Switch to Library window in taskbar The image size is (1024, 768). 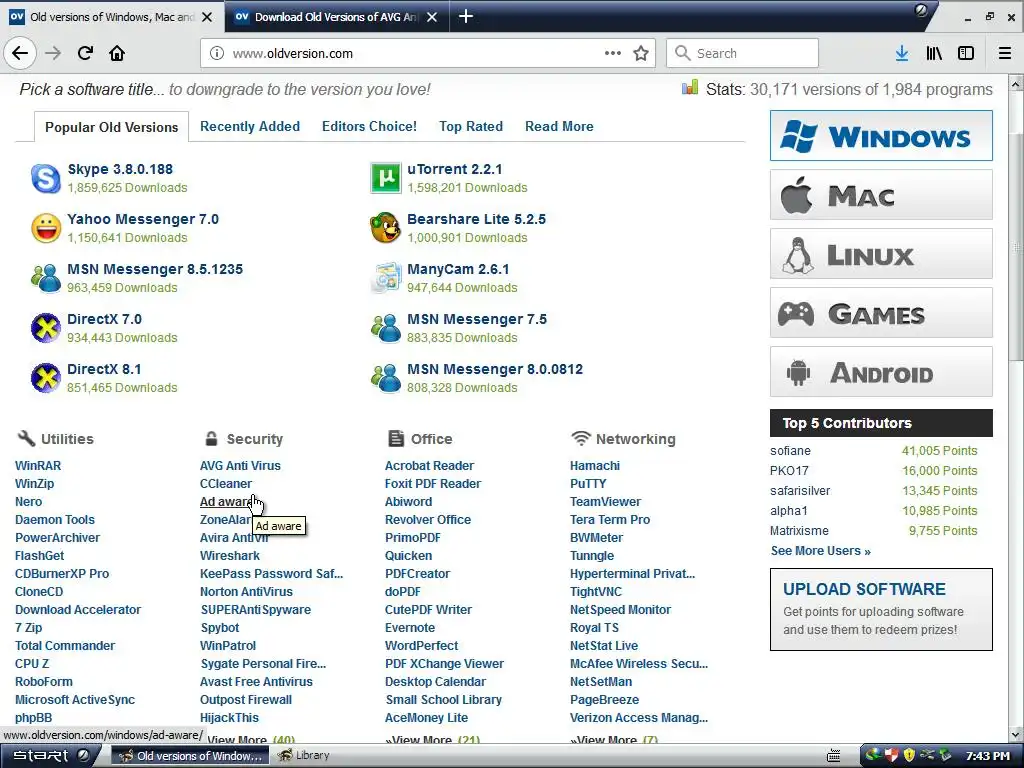304,756
